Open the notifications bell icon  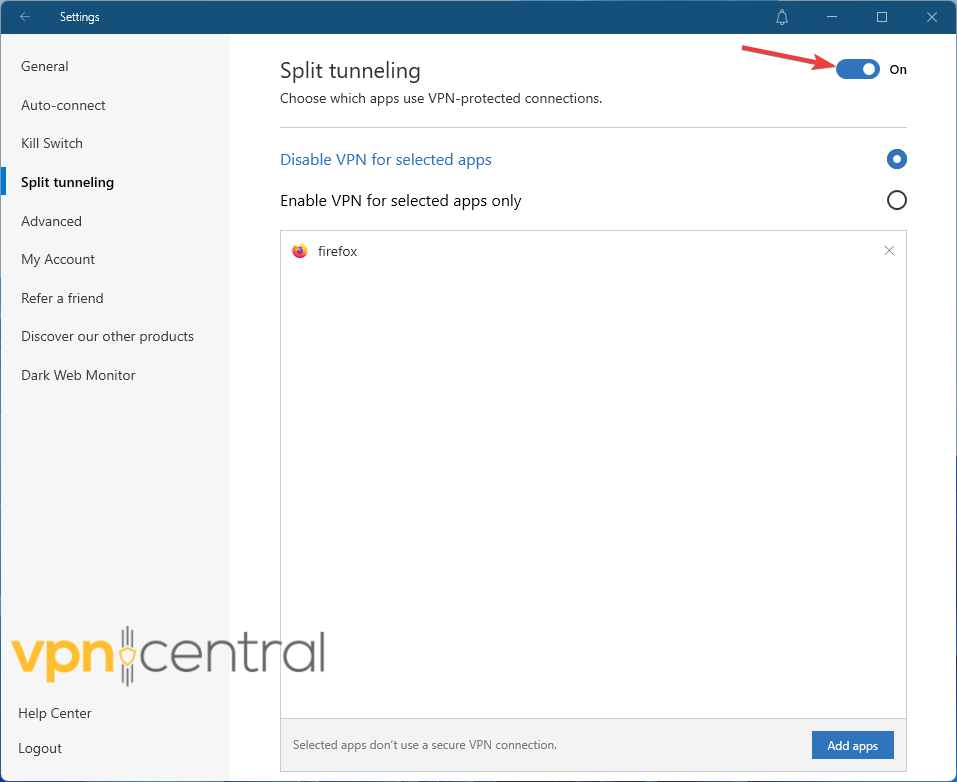point(782,17)
